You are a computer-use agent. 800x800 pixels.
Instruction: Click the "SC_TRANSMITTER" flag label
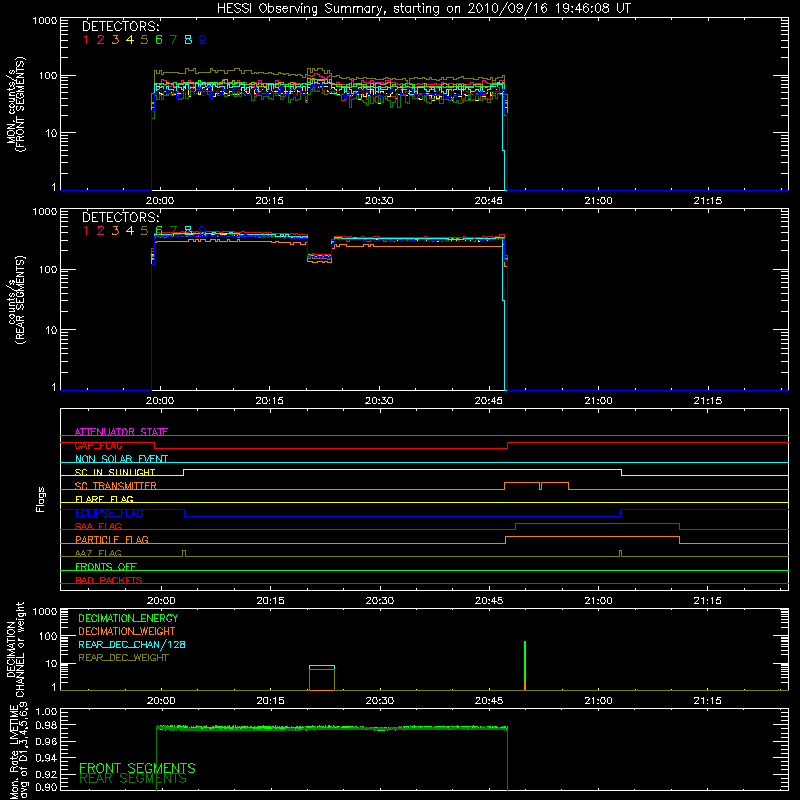click(x=115, y=486)
